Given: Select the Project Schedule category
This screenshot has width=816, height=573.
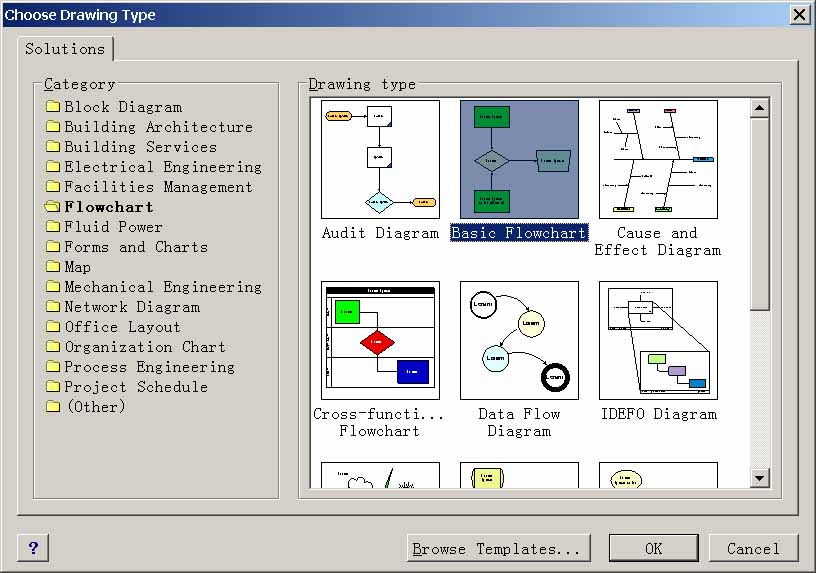Looking at the screenshot, I should [136, 387].
